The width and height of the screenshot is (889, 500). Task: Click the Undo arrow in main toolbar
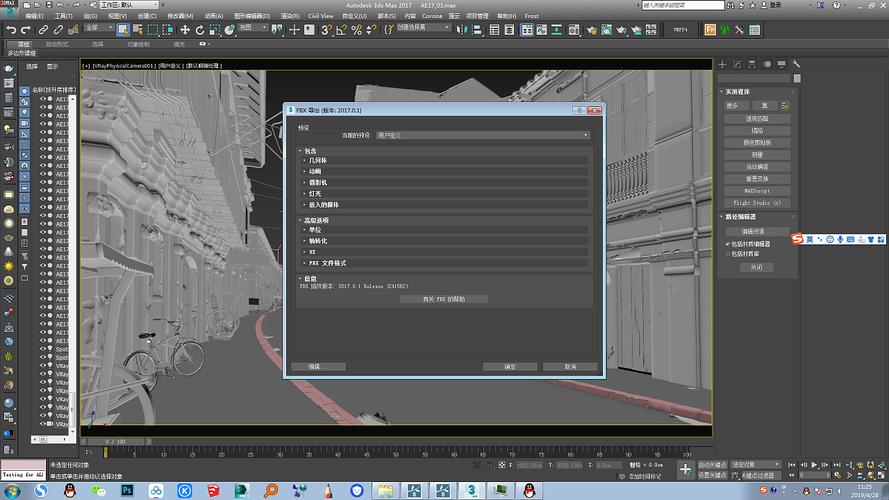pyautogui.click(x=11, y=30)
